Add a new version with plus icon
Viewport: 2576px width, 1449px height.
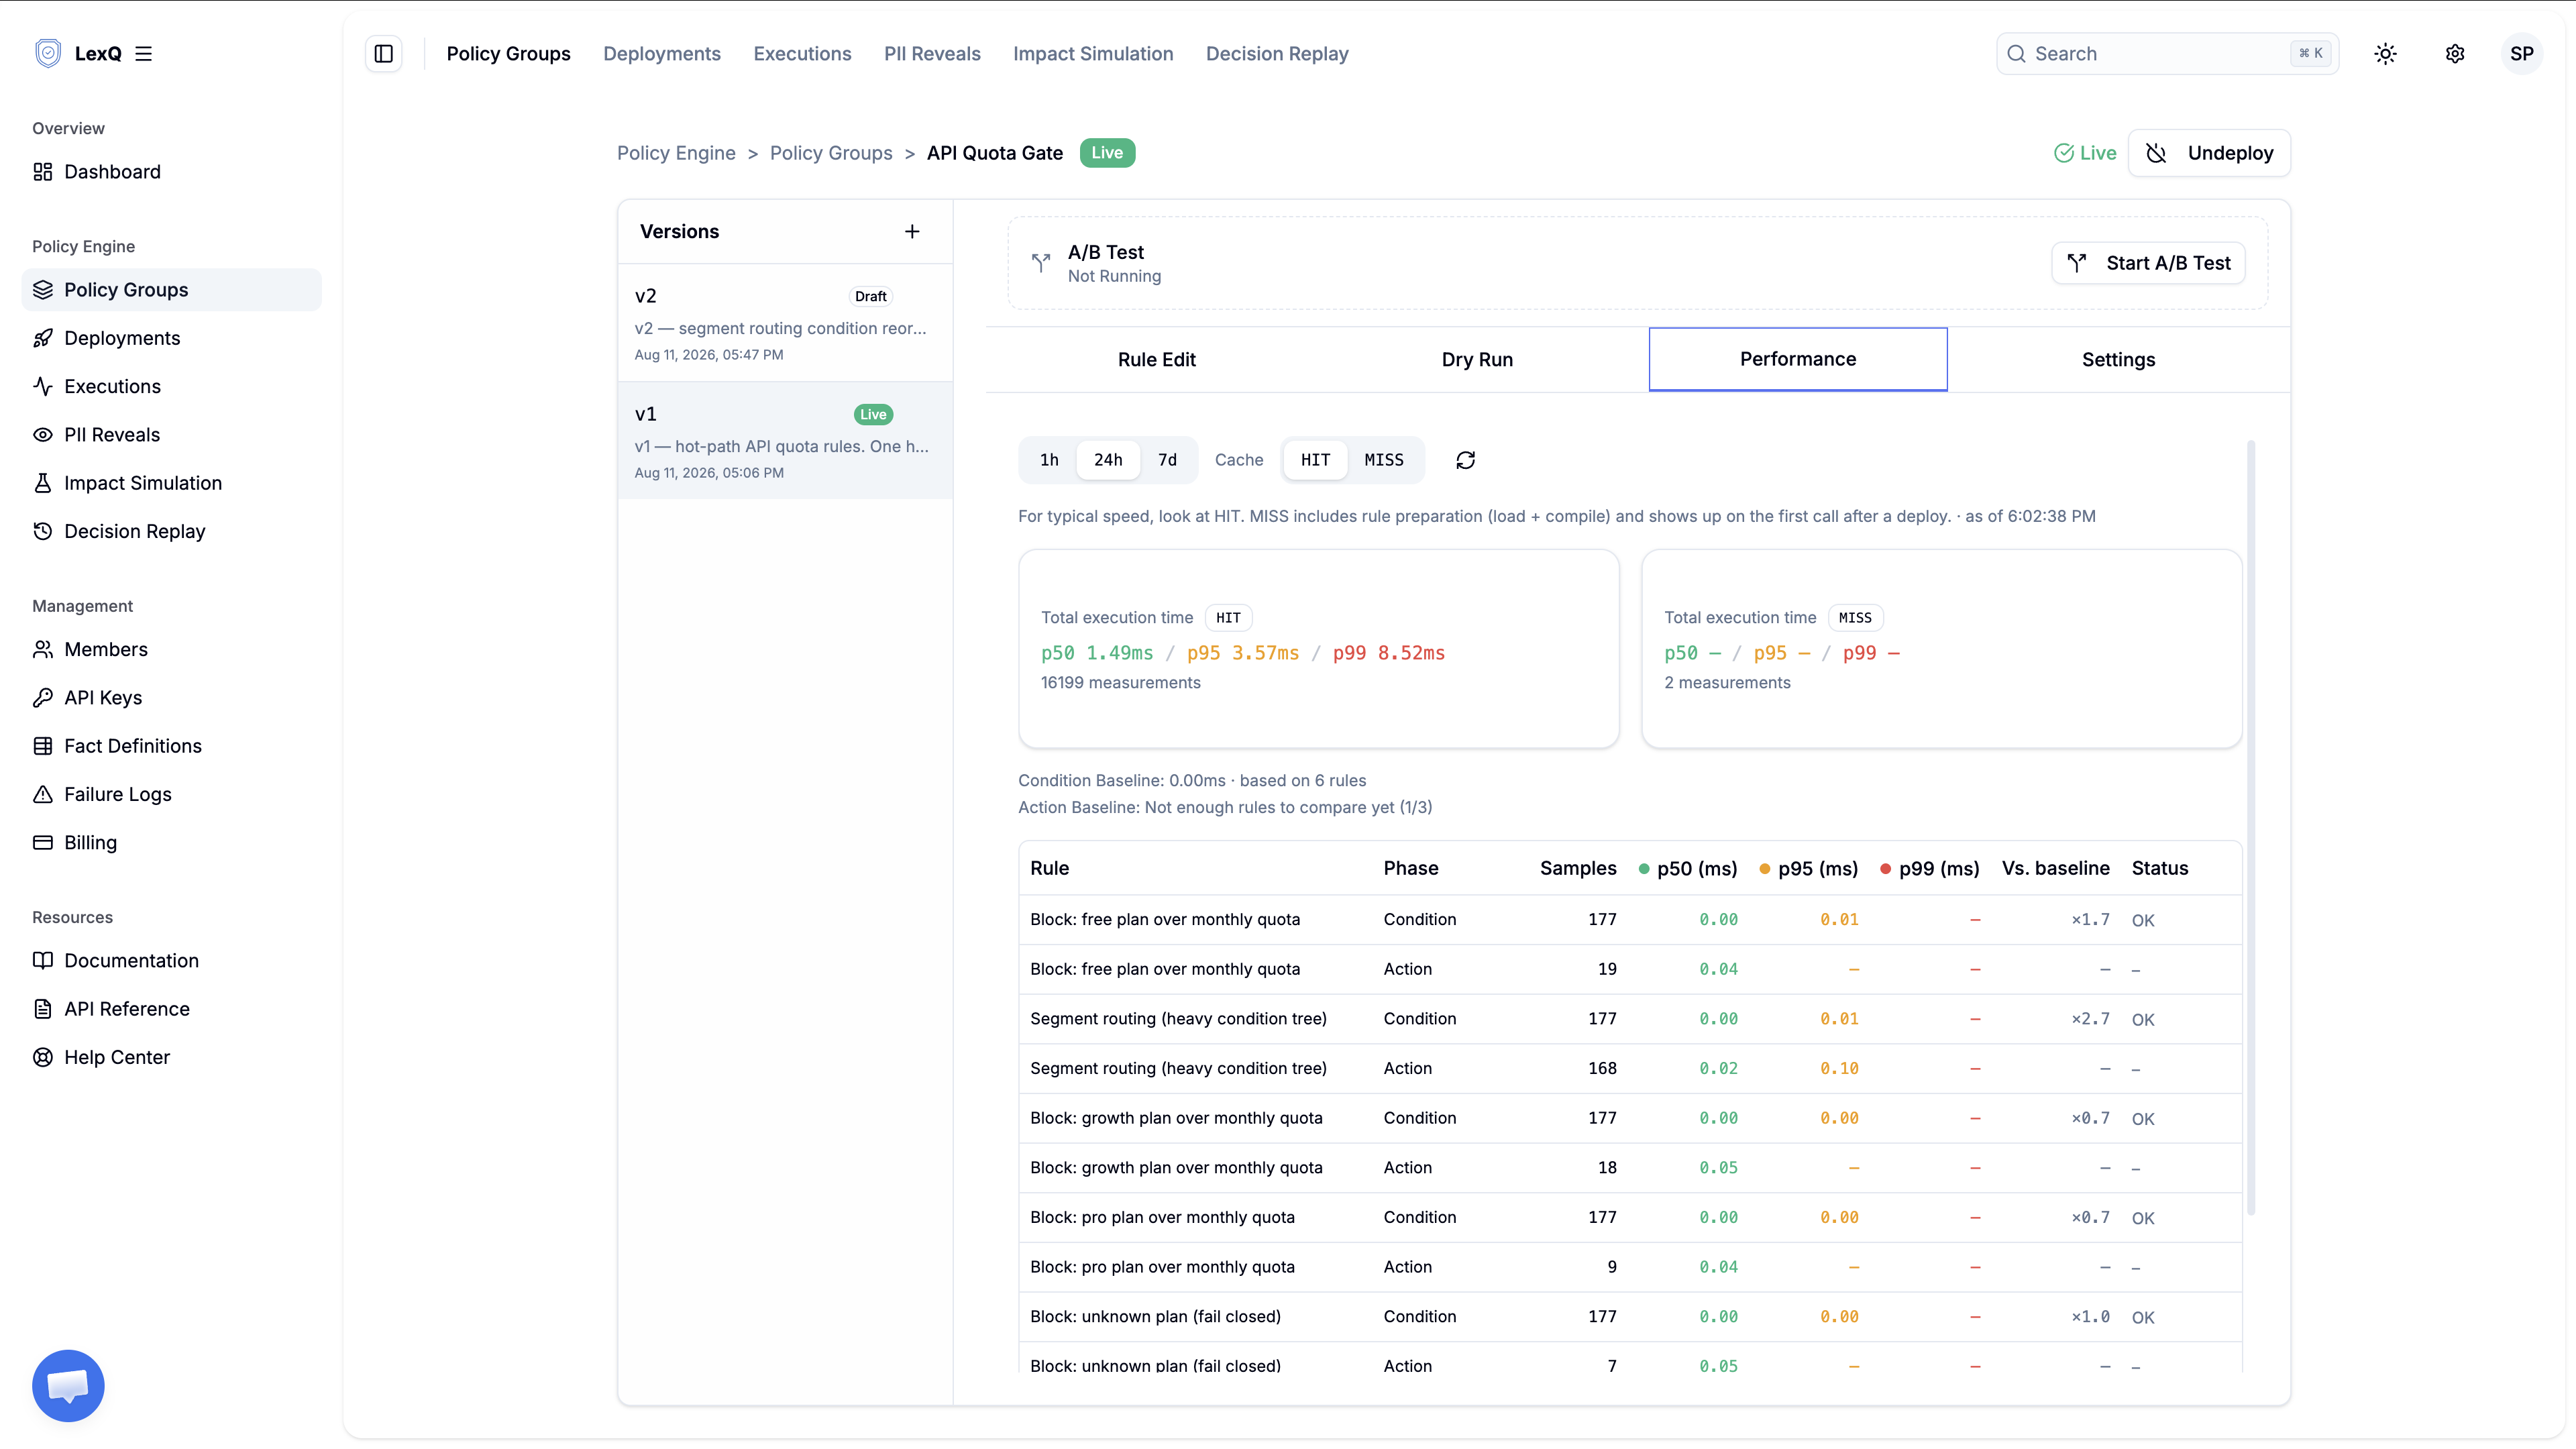[912, 232]
